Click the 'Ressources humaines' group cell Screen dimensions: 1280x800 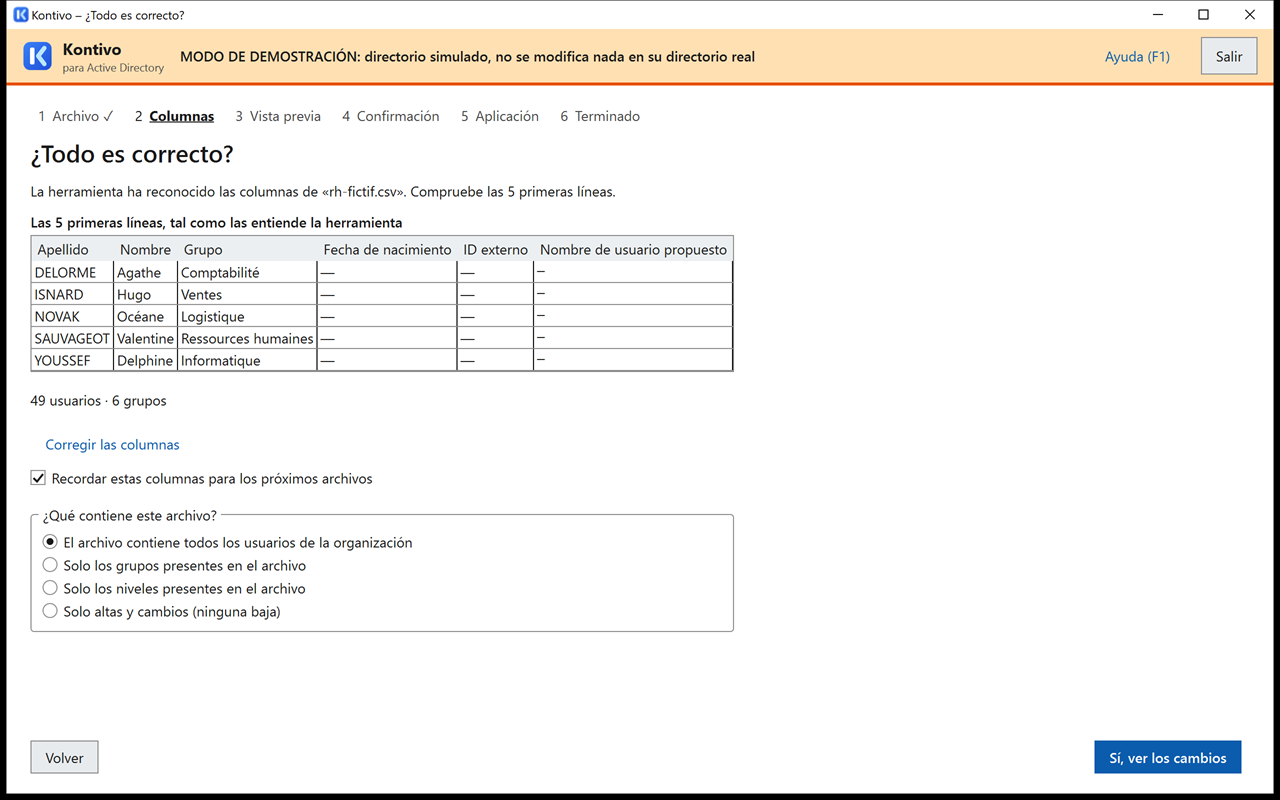pyautogui.click(x=248, y=338)
